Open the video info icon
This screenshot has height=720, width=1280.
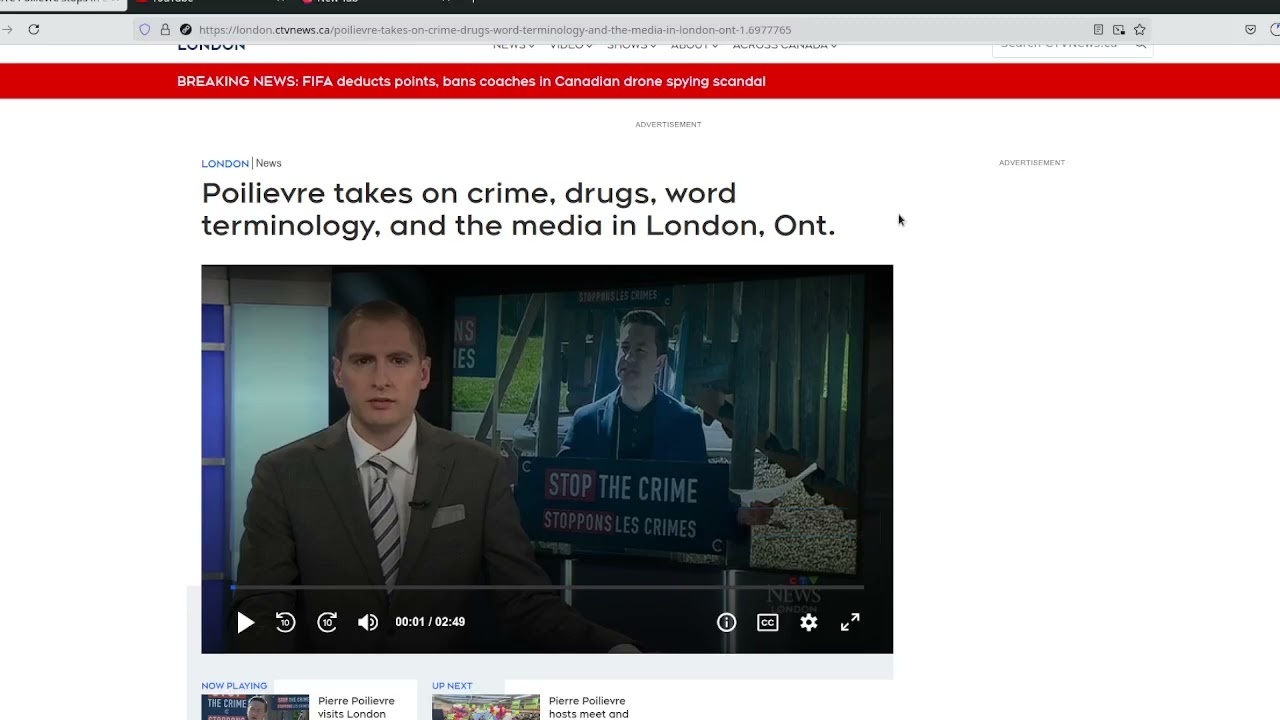727,622
